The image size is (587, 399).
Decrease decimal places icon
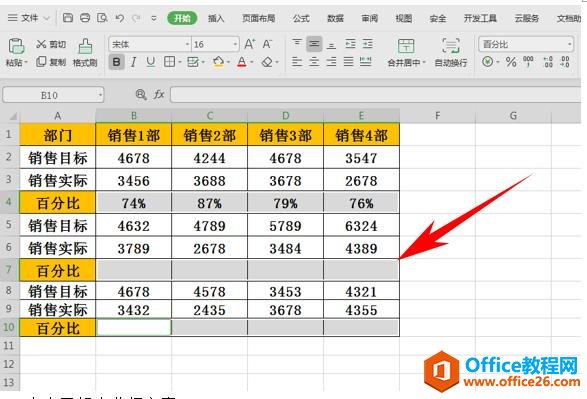tap(565, 62)
